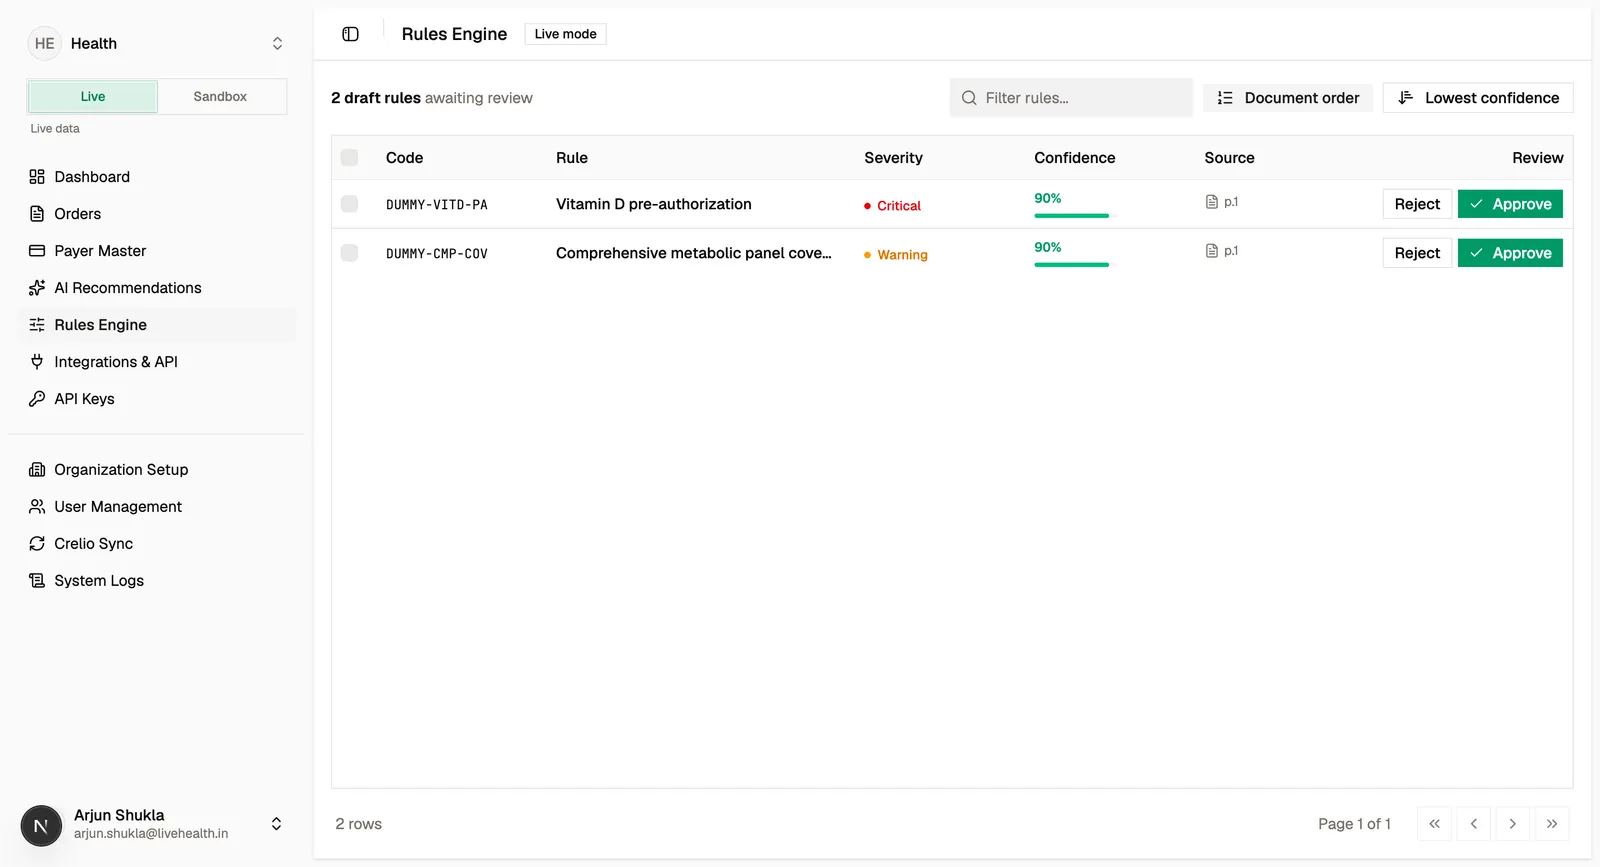Switch to the Sandbox environment tab
Image resolution: width=1600 pixels, height=867 pixels.
pos(220,97)
